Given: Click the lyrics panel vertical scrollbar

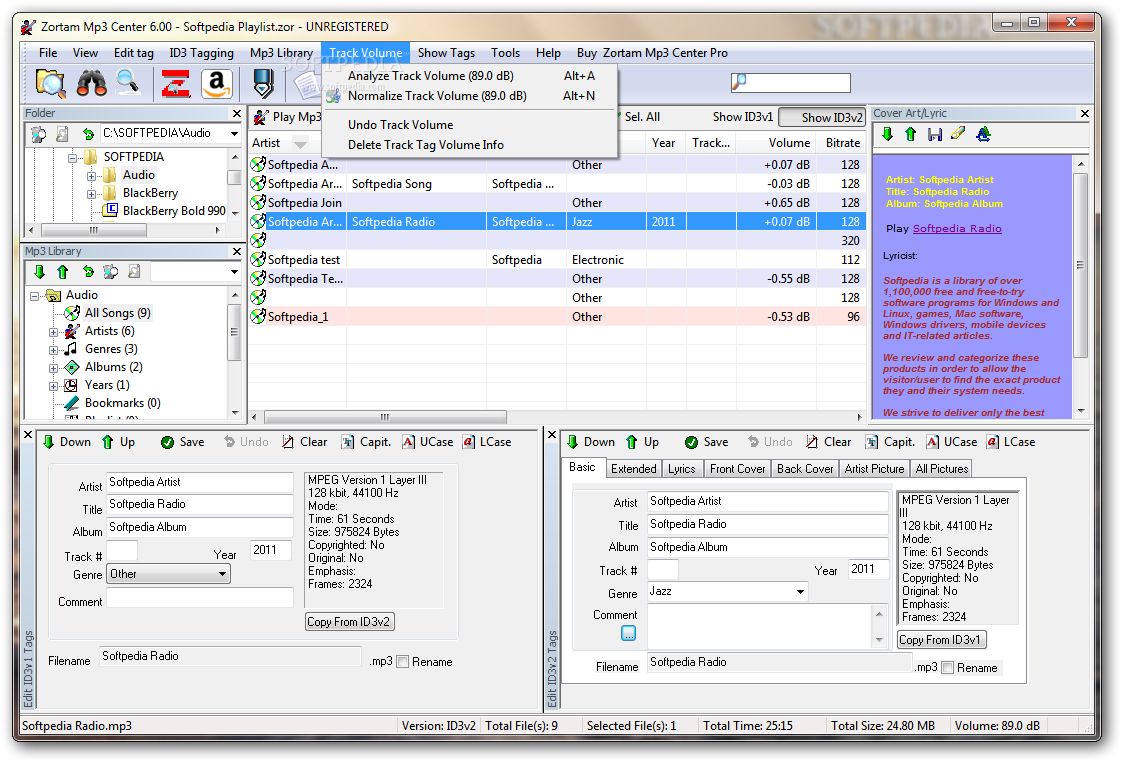Looking at the screenshot, I should pos(1080,264).
